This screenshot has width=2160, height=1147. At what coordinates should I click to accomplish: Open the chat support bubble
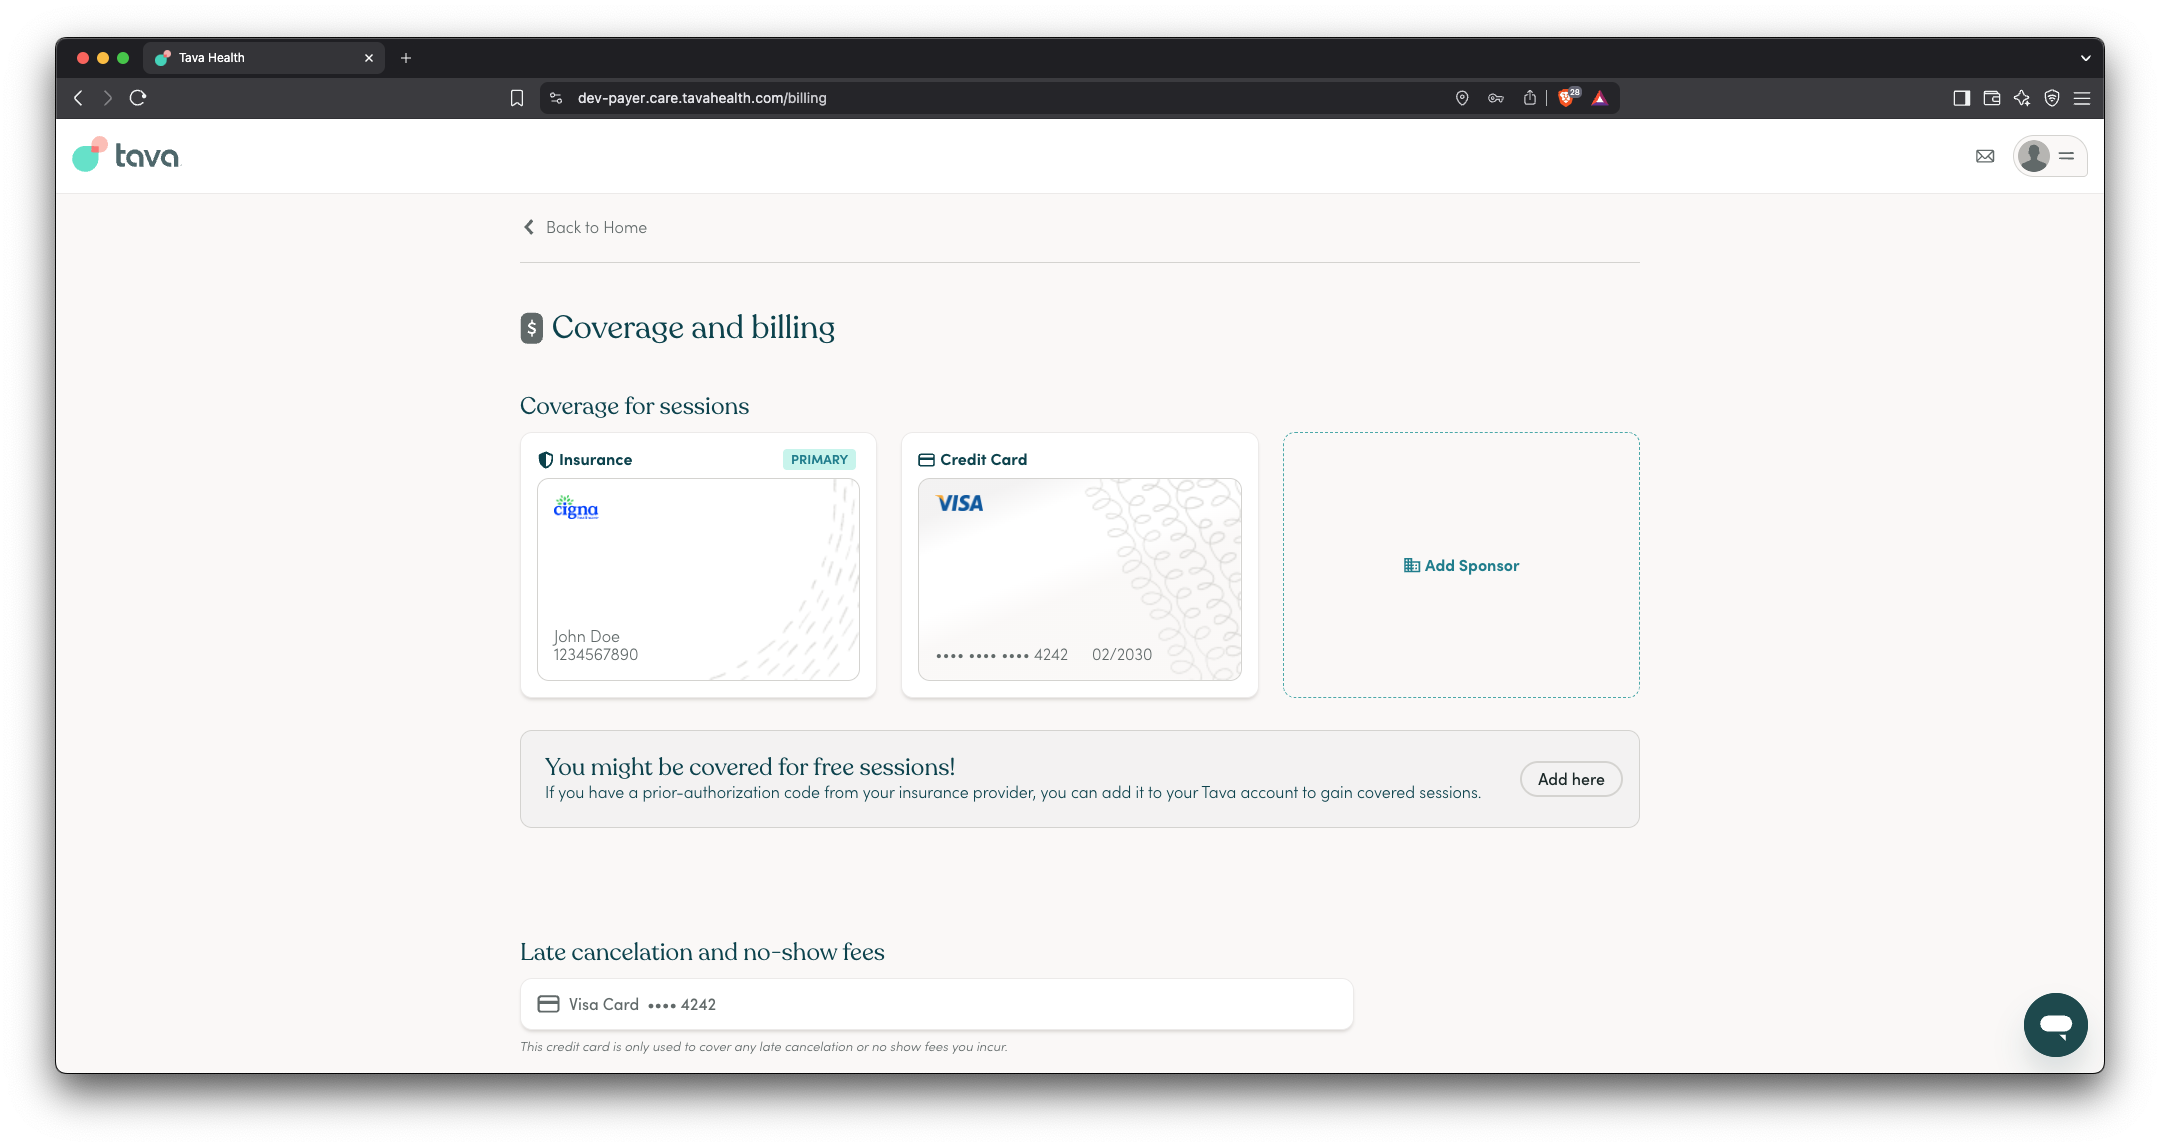coord(2055,1025)
